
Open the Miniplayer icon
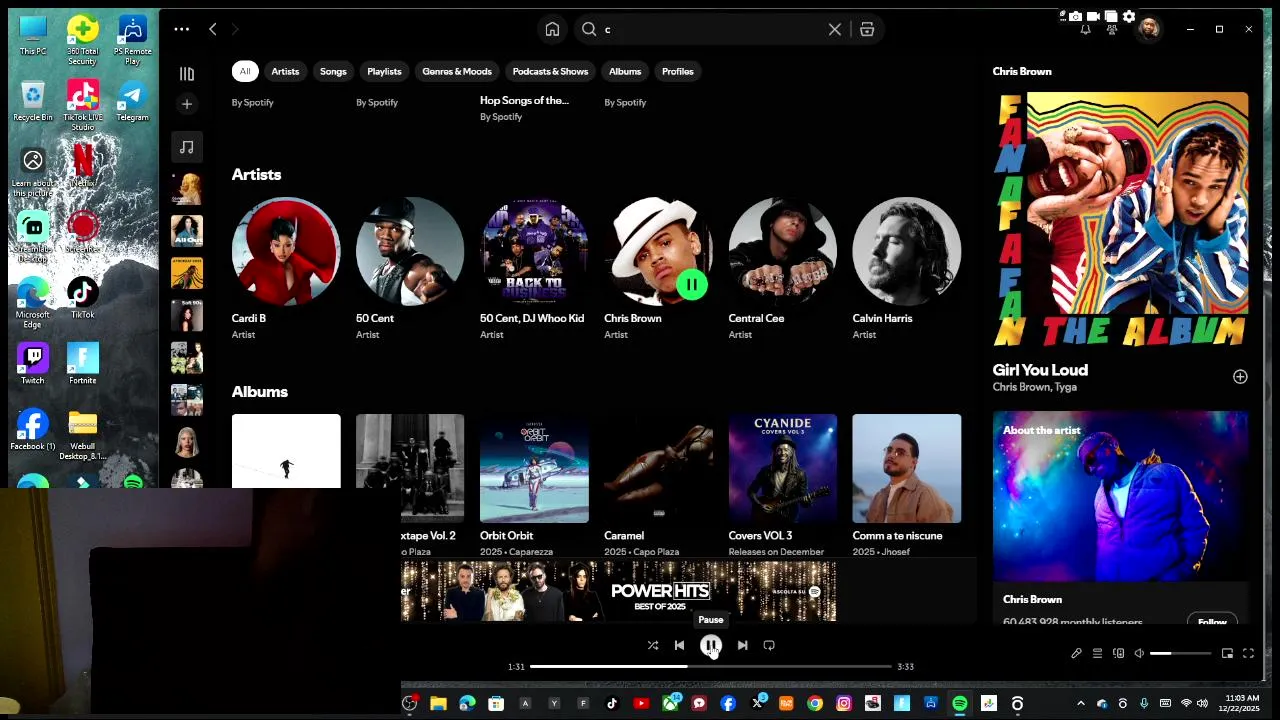(x=1227, y=653)
